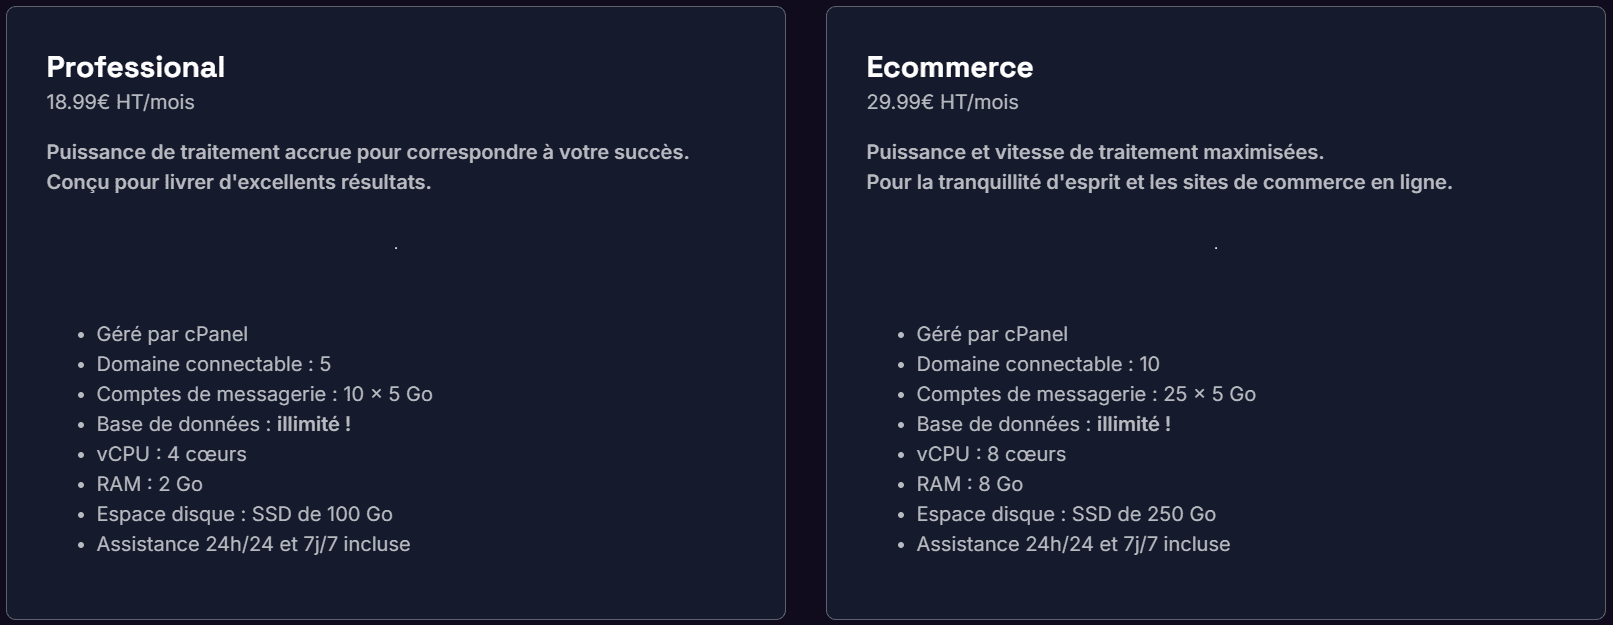Click "RAM : 2 Go" item
The height and width of the screenshot is (625, 1613).
pyautogui.click(x=149, y=484)
